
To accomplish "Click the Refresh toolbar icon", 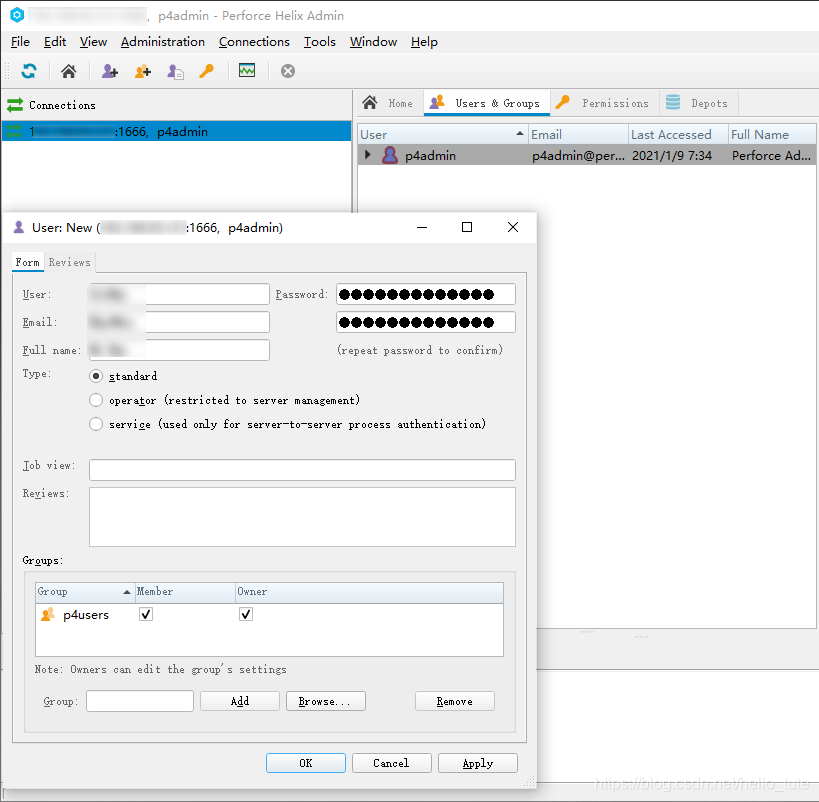I will [29, 71].
